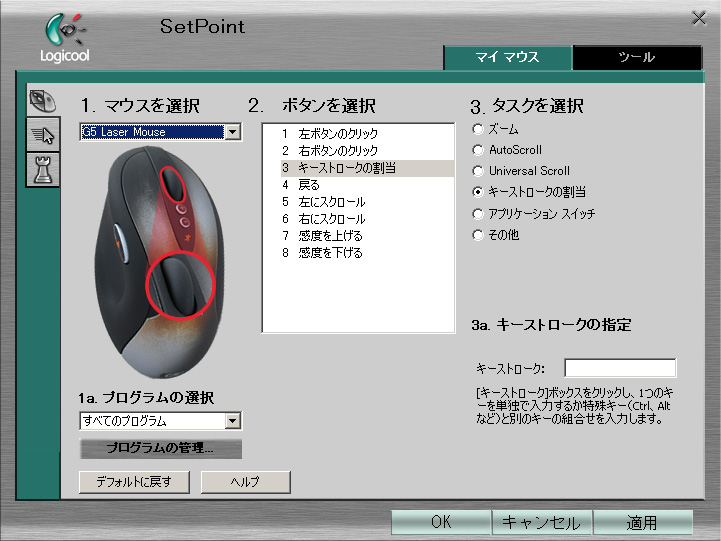Select the アプリケーション スイッチ radio option
This screenshot has height=541, width=721.
click(x=478, y=214)
